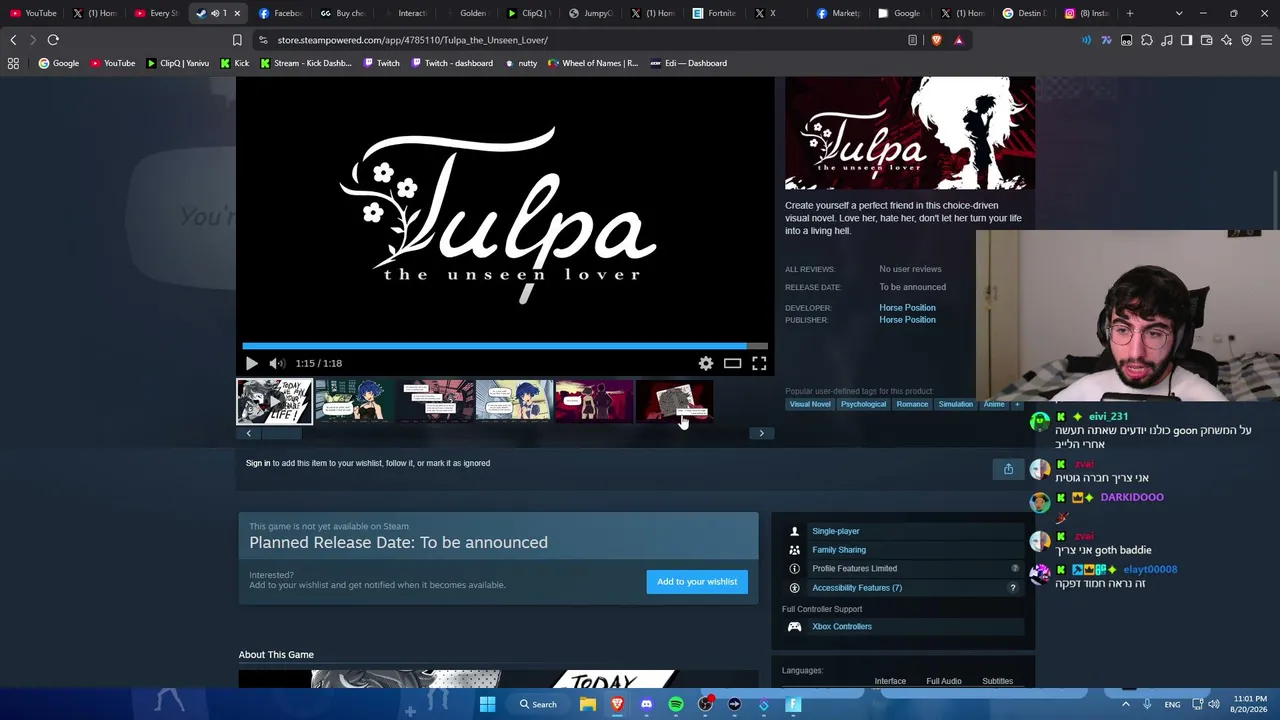Switch to the Golden tab
Screen dimensions: 1280x720
pyautogui.click(x=466, y=13)
